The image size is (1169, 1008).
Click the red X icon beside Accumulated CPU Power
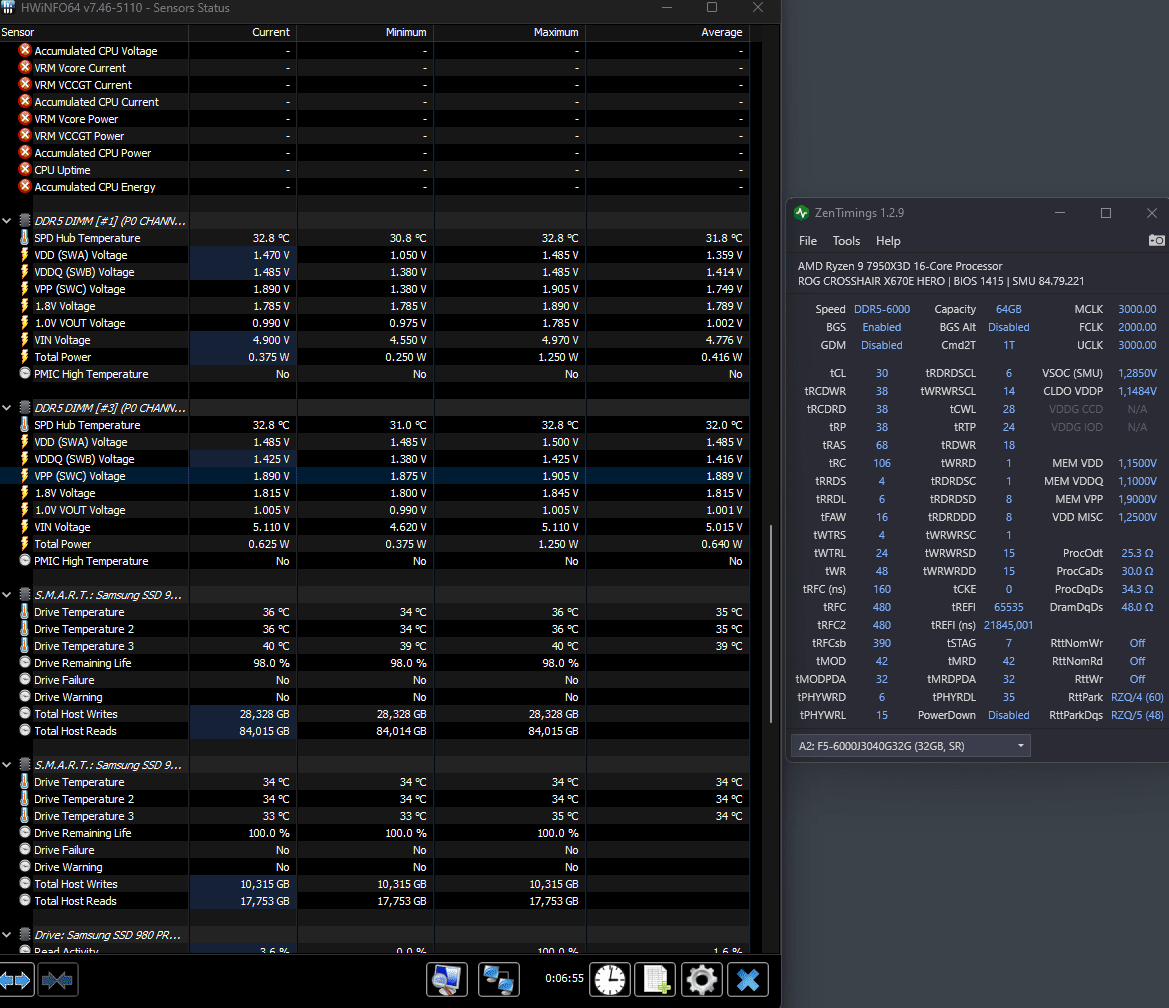(25, 152)
